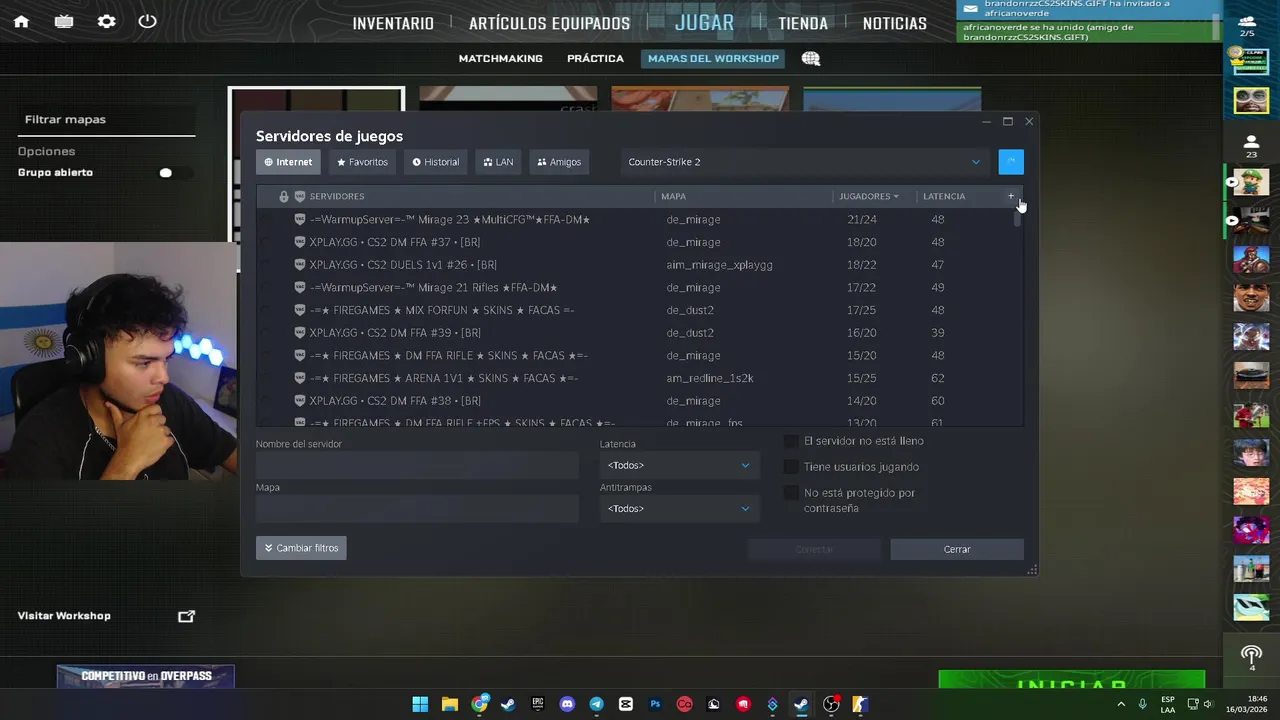This screenshot has width=1280, height=720.
Task: Click the Visitar Workshop link
Action: [x=64, y=616]
